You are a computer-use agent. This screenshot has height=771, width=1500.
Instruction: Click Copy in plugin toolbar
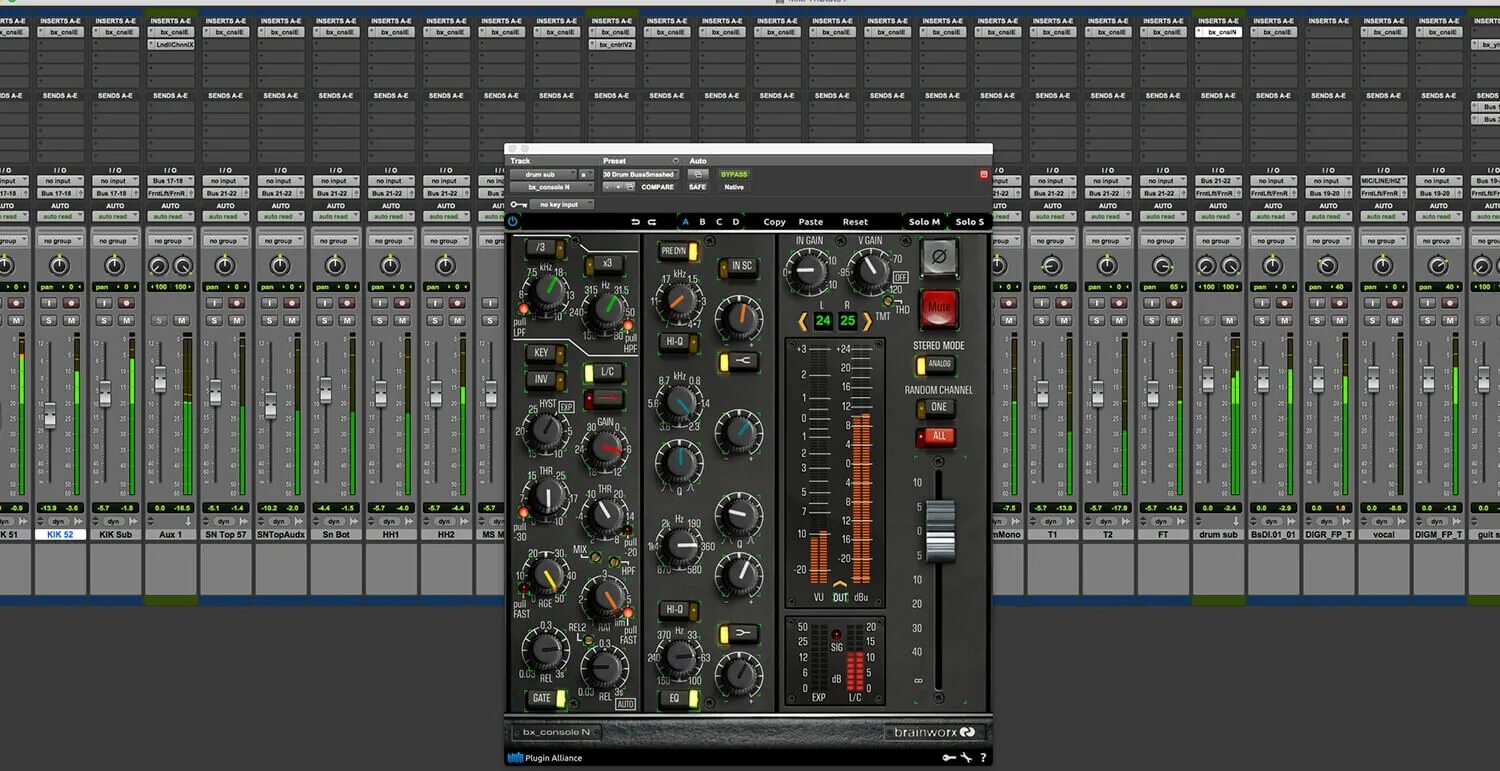(x=775, y=222)
